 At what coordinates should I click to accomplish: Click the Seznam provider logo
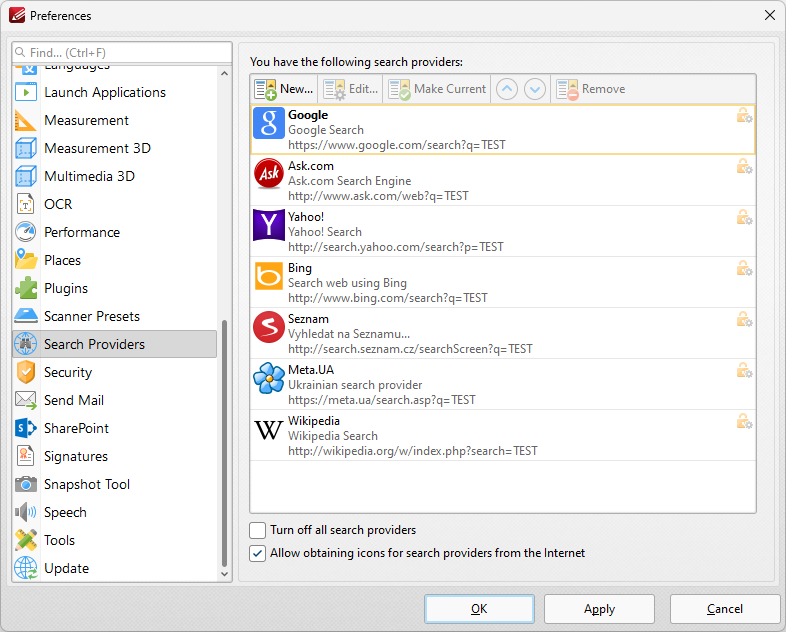tap(269, 327)
